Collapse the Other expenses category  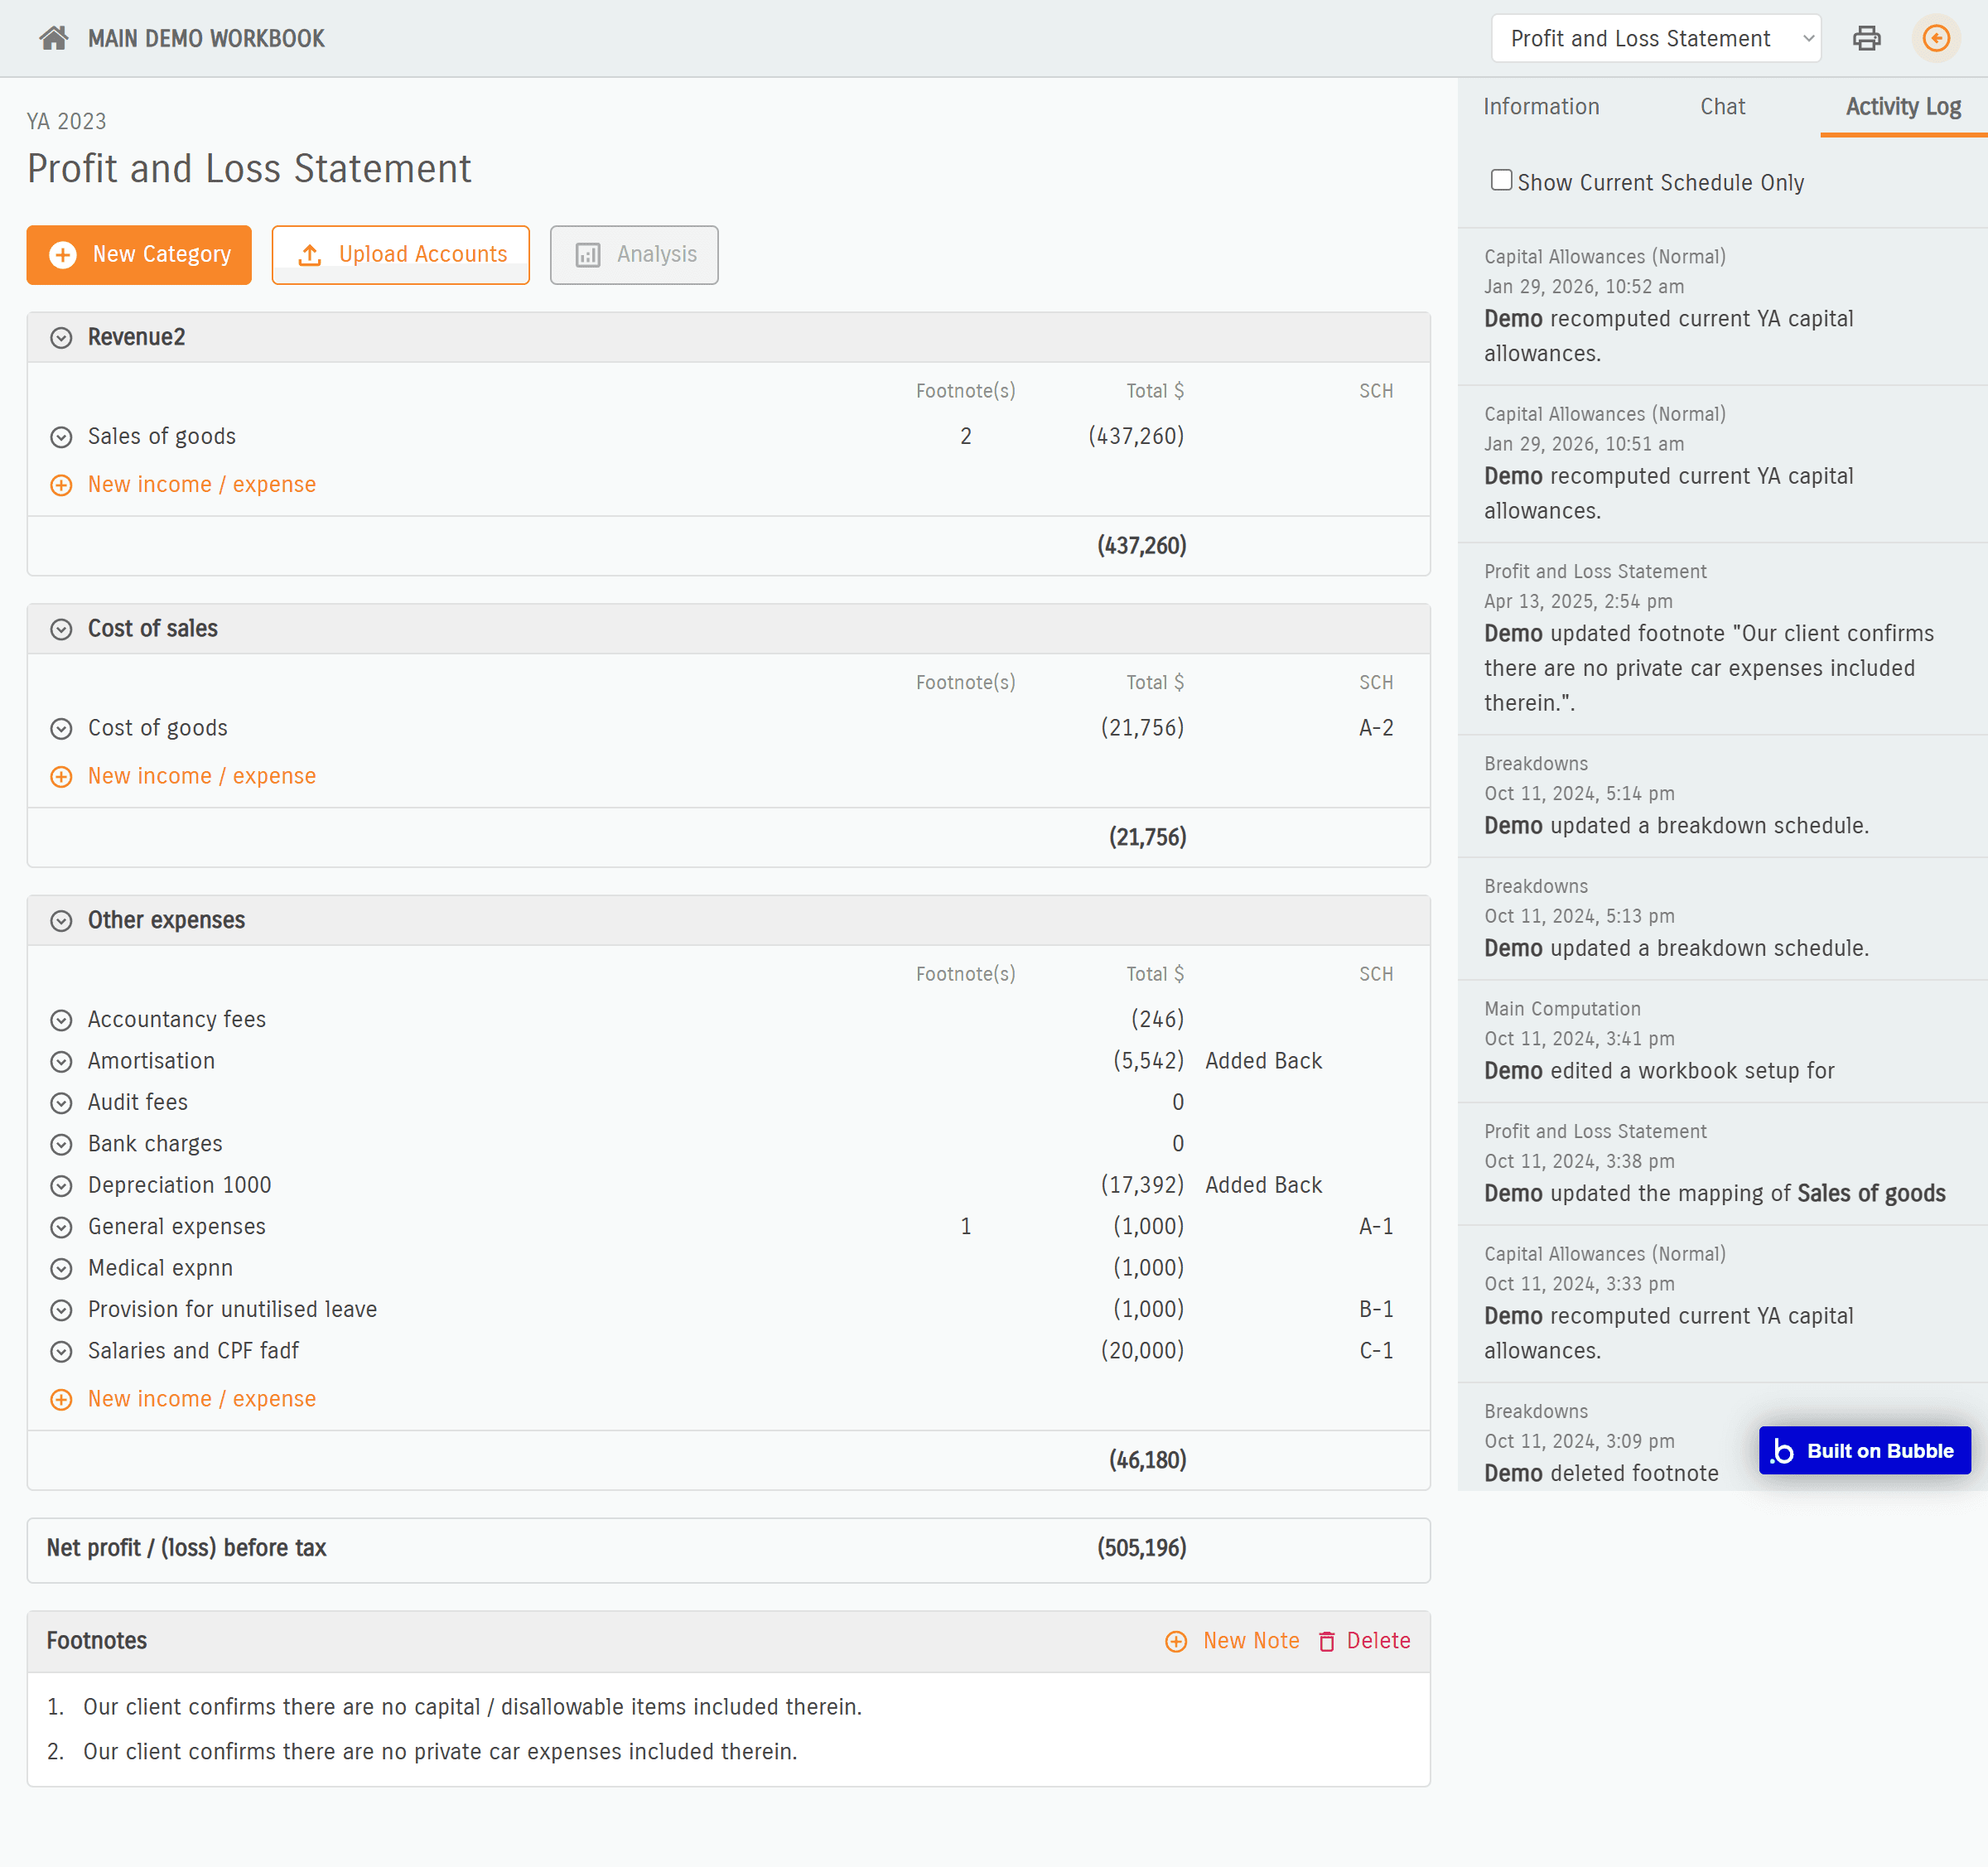[61, 921]
